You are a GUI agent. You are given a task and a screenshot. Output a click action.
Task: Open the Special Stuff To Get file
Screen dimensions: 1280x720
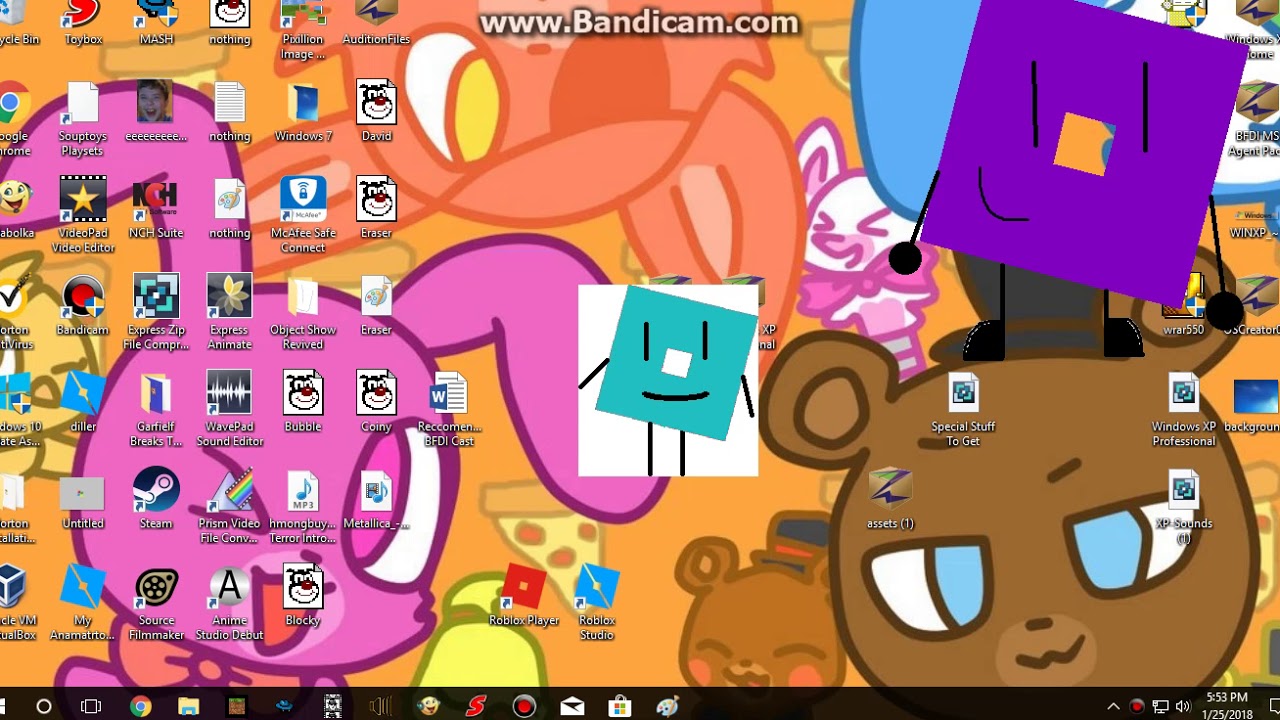(963, 408)
